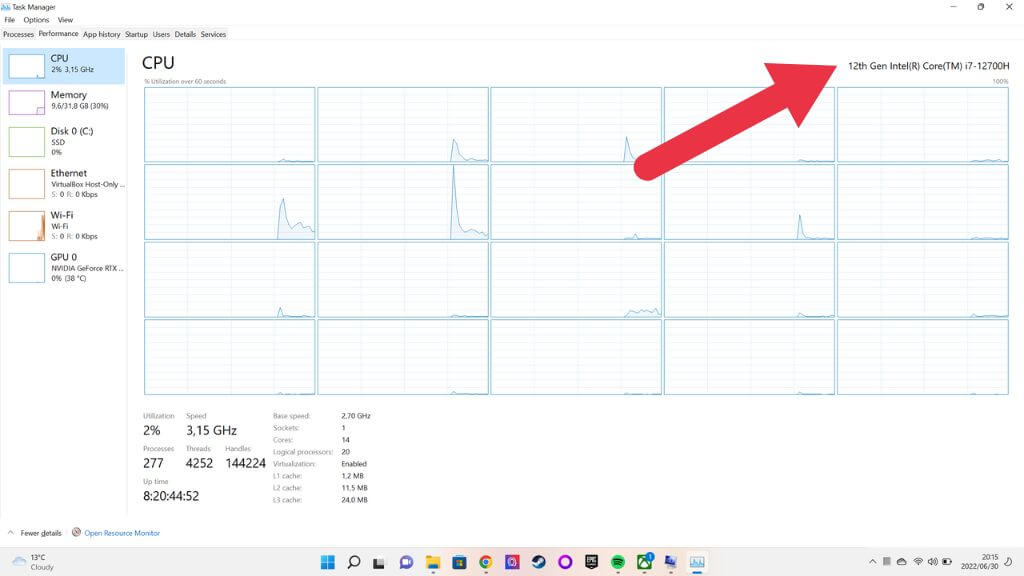The height and width of the screenshot is (576, 1024).
Task: Open Microsoft Store from the taskbar
Action: click(x=459, y=562)
